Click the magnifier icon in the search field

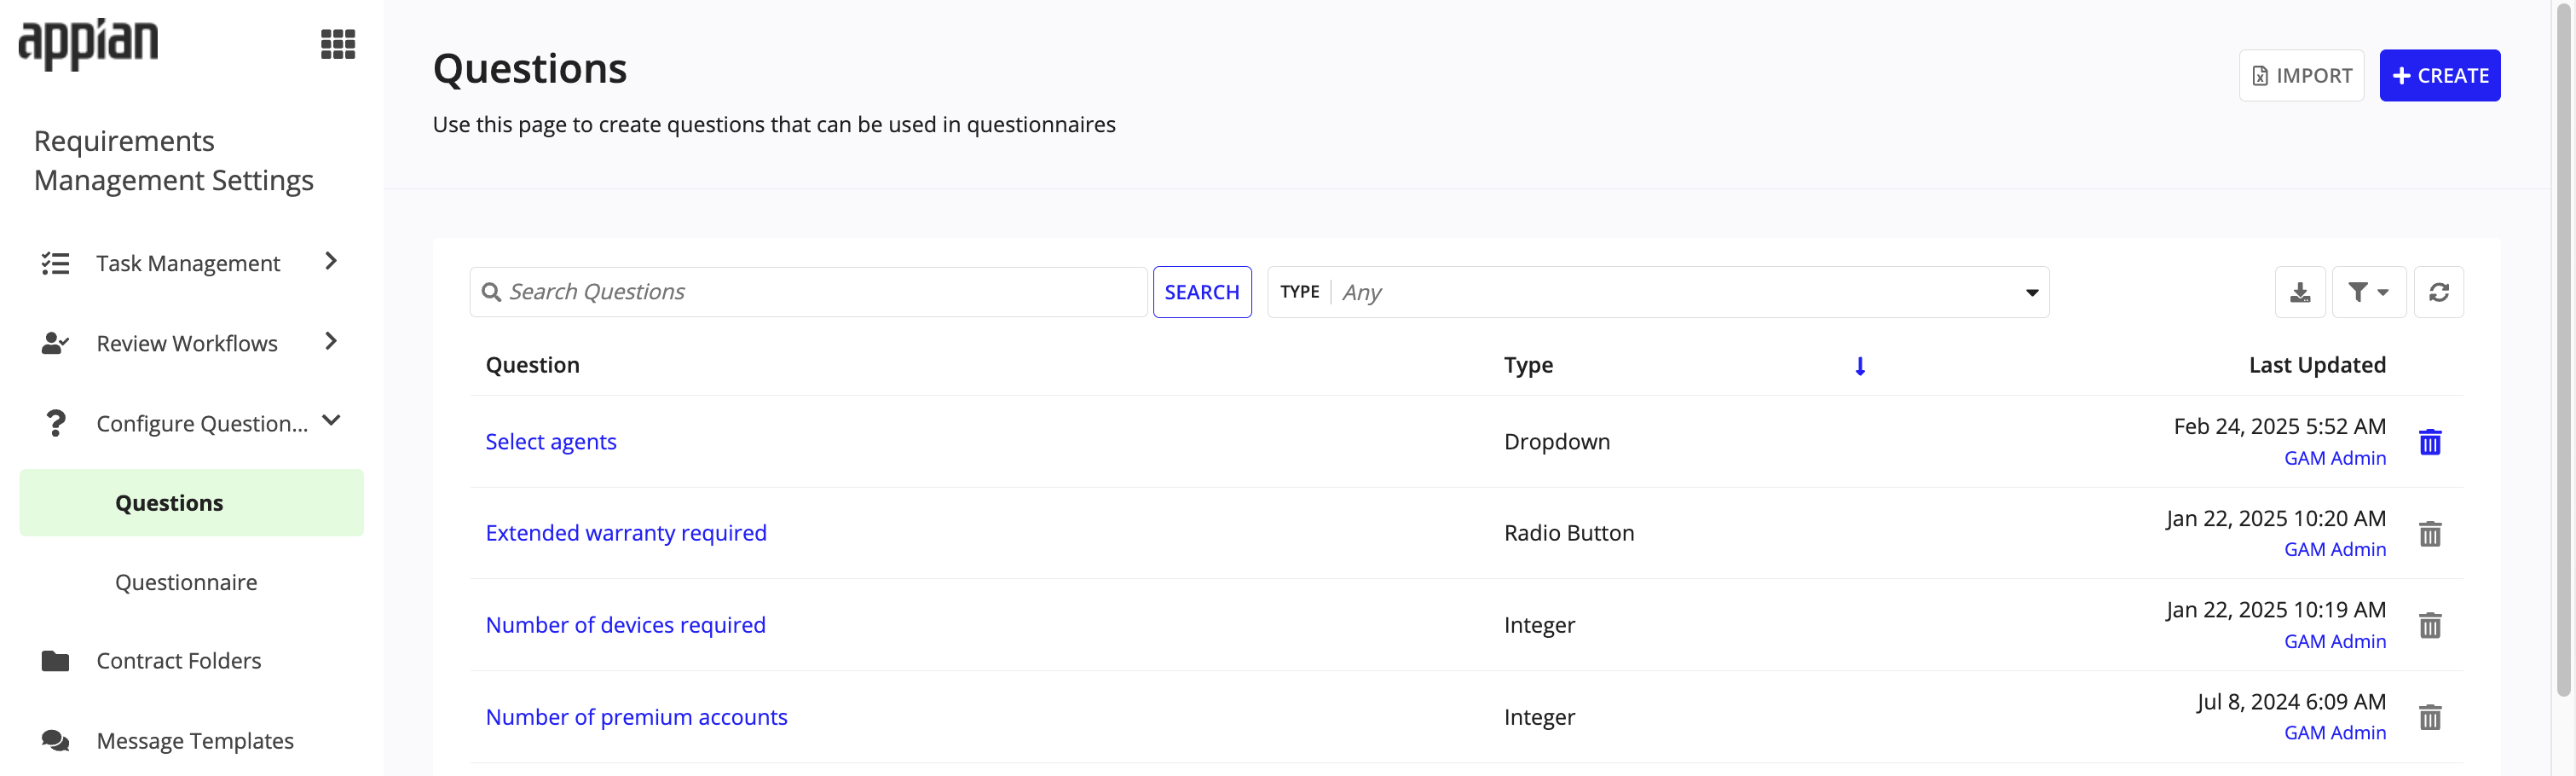pyautogui.click(x=491, y=292)
